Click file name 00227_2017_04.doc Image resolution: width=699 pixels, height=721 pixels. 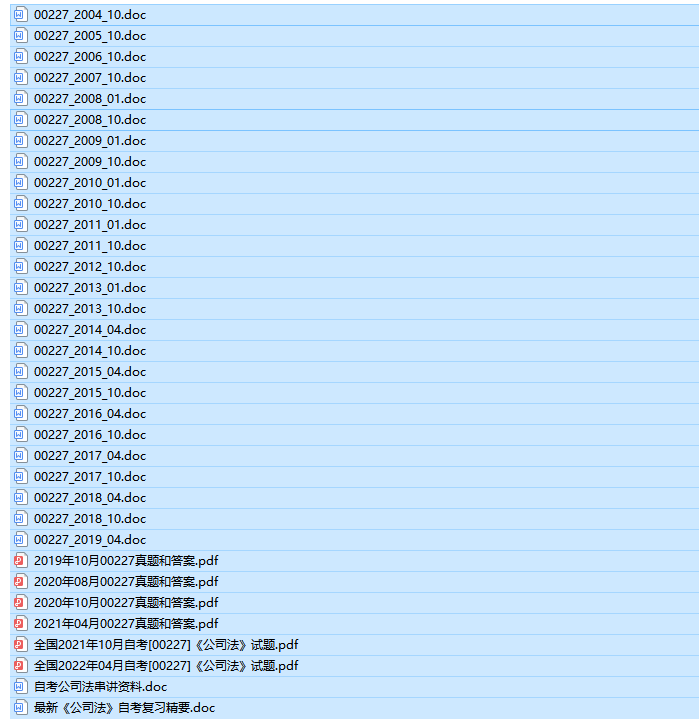[x=90, y=456]
